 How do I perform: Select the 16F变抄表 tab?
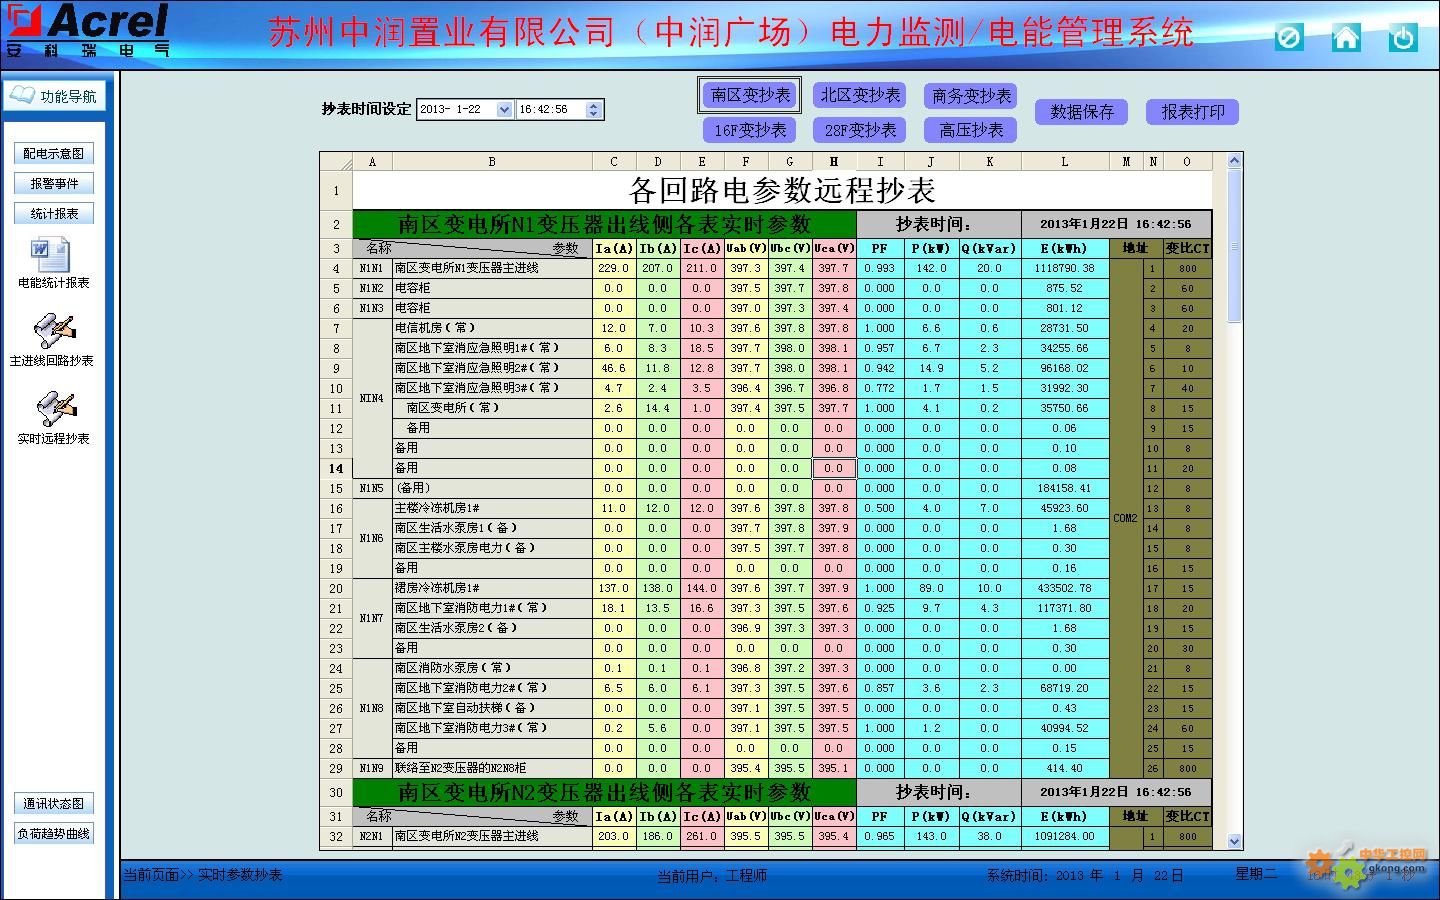[750, 130]
